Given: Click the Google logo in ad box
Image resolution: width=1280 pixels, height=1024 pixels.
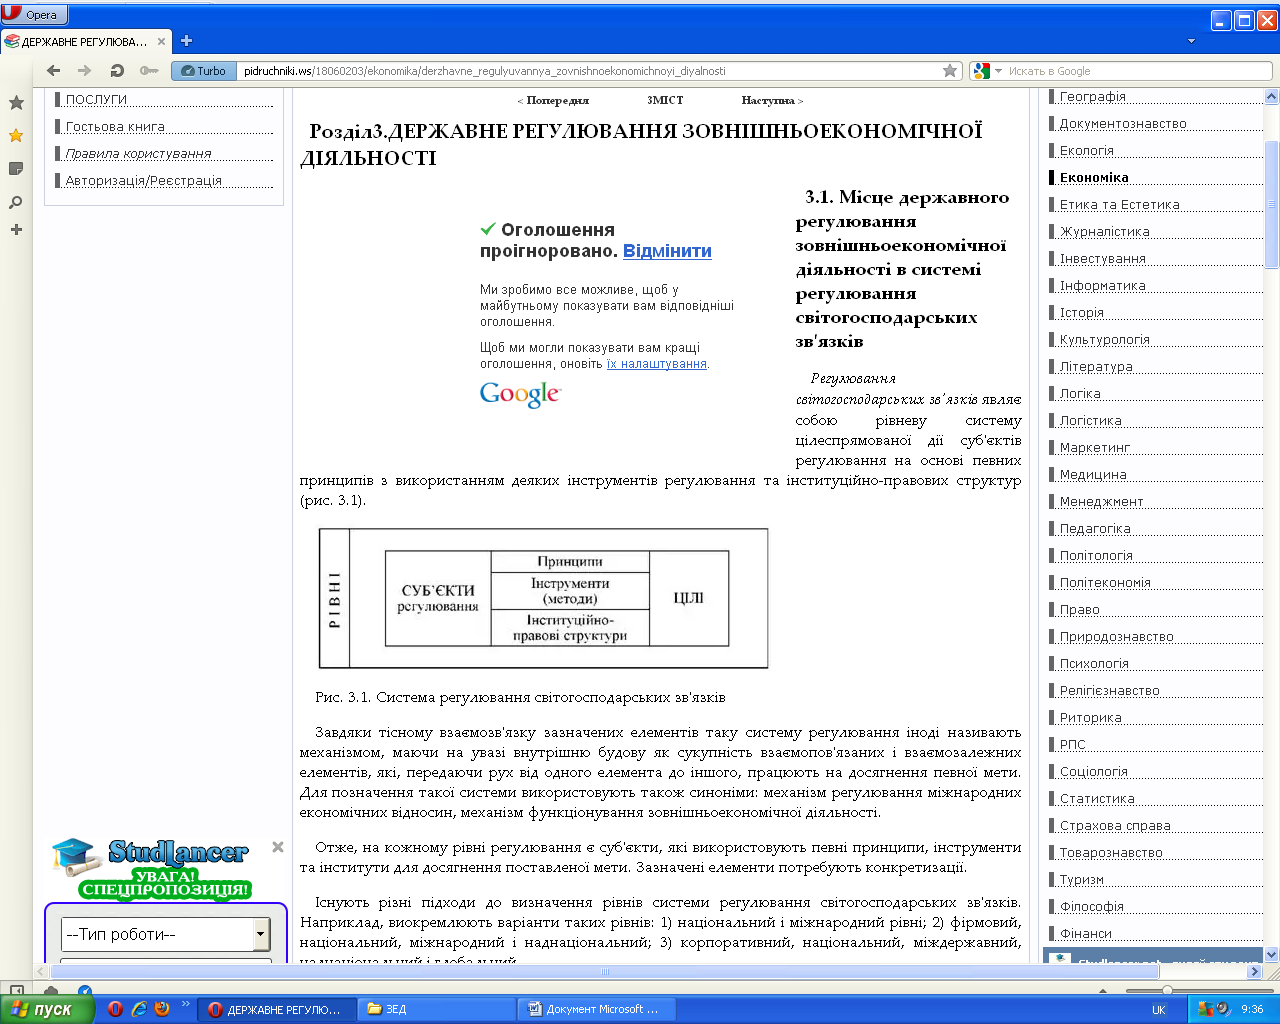Looking at the screenshot, I should pyautogui.click(x=520, y=394).
